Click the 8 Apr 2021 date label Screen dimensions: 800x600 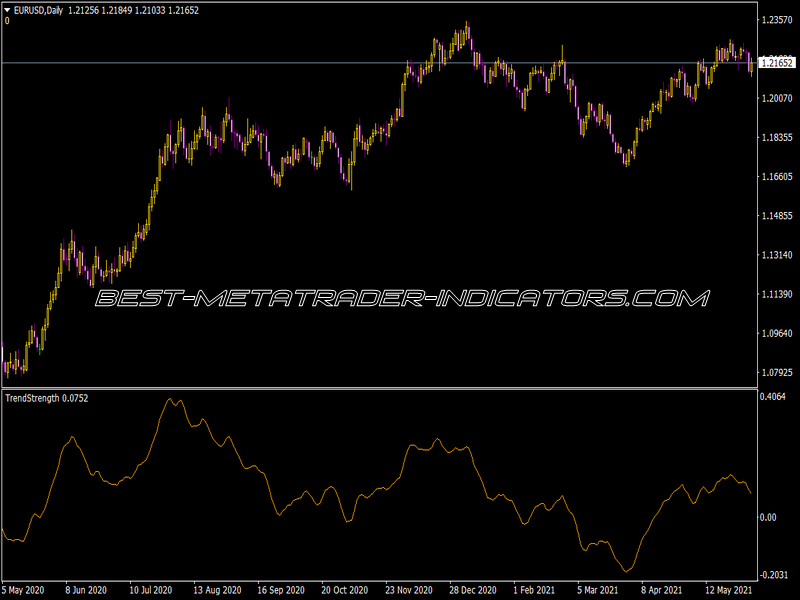pyautogui.click(x=662, y=590)
